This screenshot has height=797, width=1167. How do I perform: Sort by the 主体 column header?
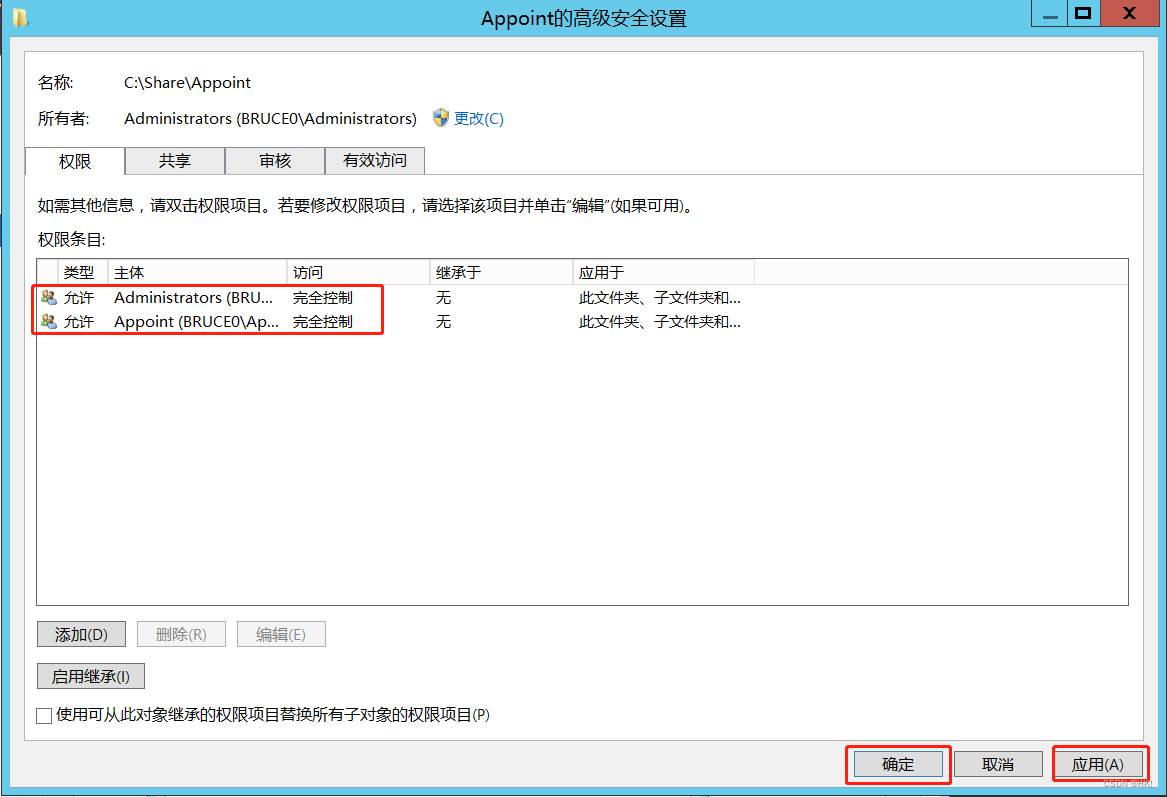pyautogui.click(x=197, y=272)
